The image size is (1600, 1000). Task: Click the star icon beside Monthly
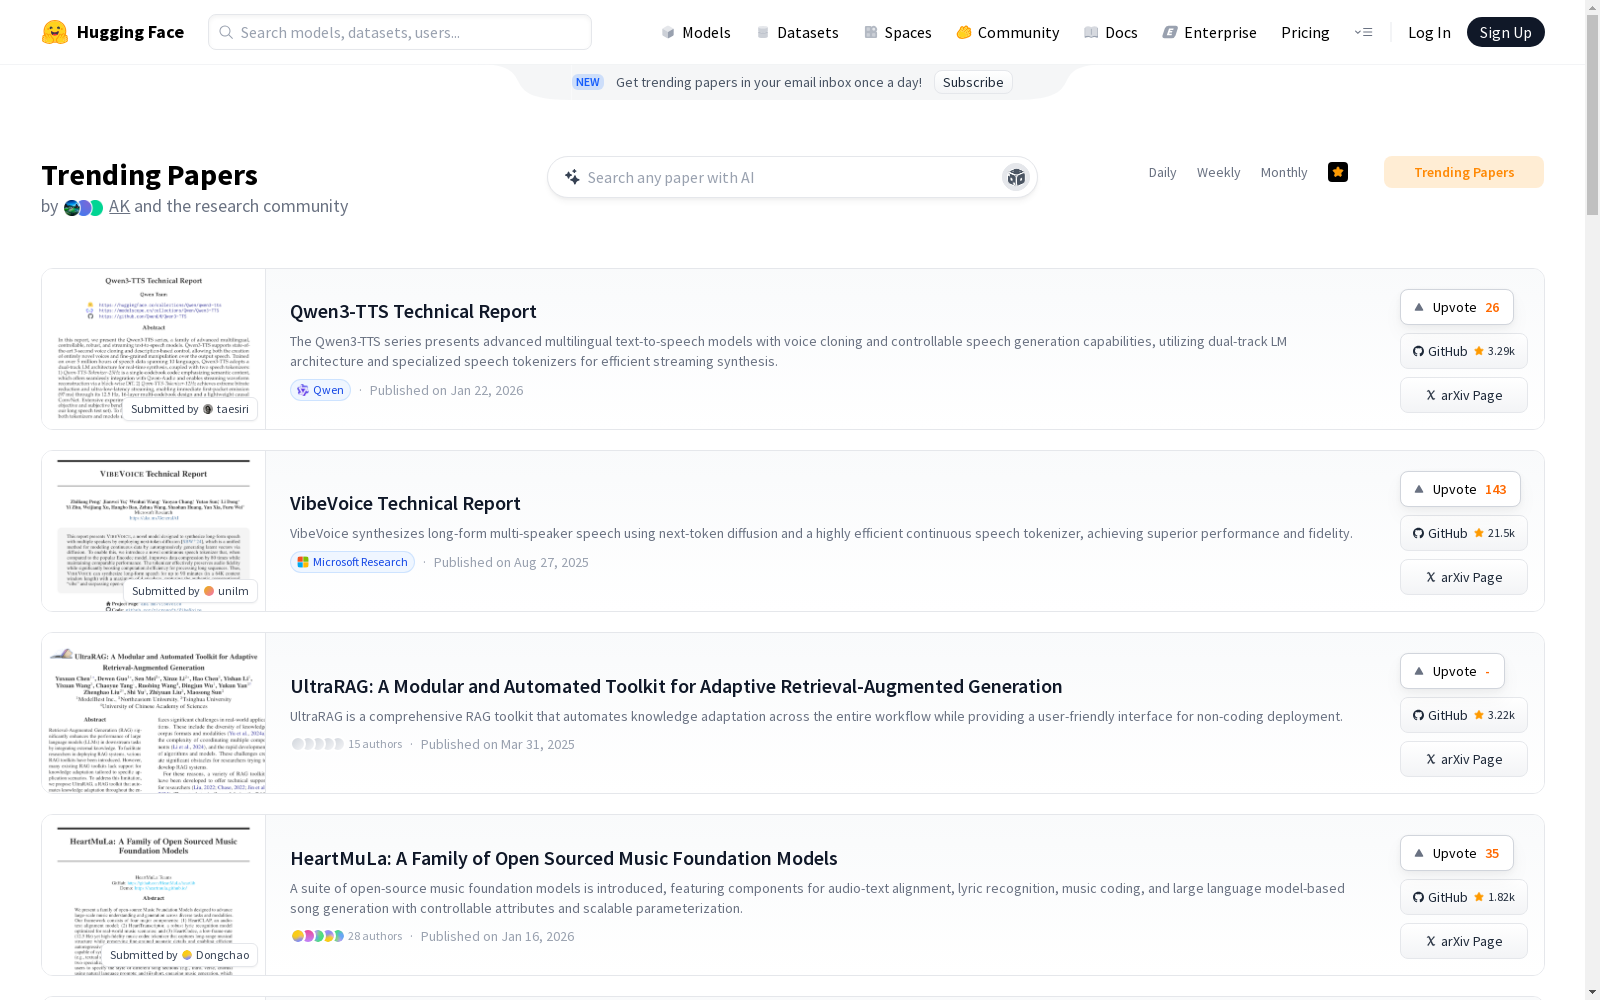(1338, 172)
